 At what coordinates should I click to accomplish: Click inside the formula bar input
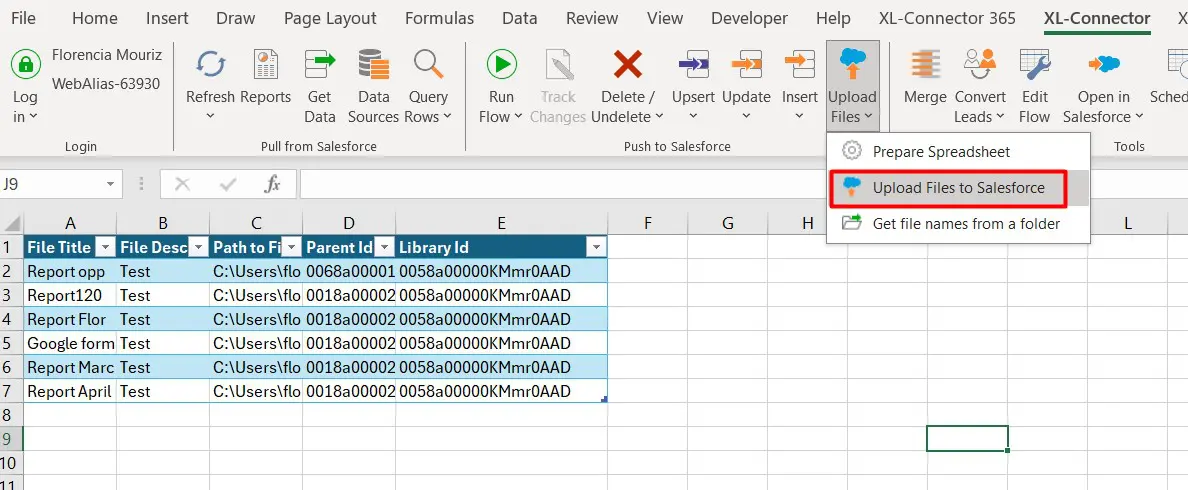pos(742,184)
